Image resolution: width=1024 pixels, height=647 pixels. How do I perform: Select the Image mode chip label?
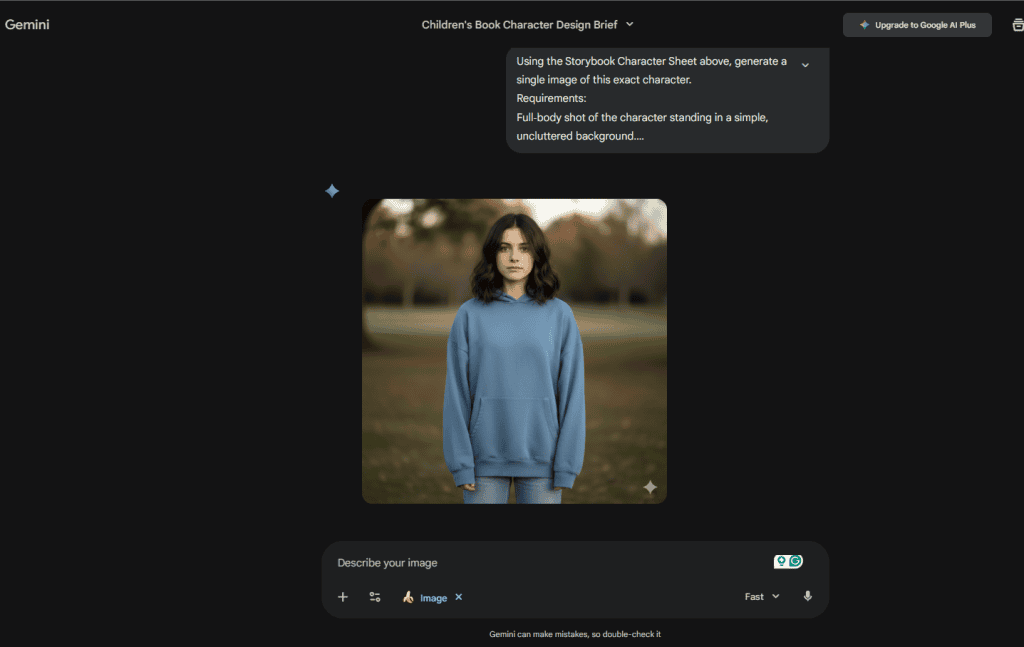coord(433,596)
